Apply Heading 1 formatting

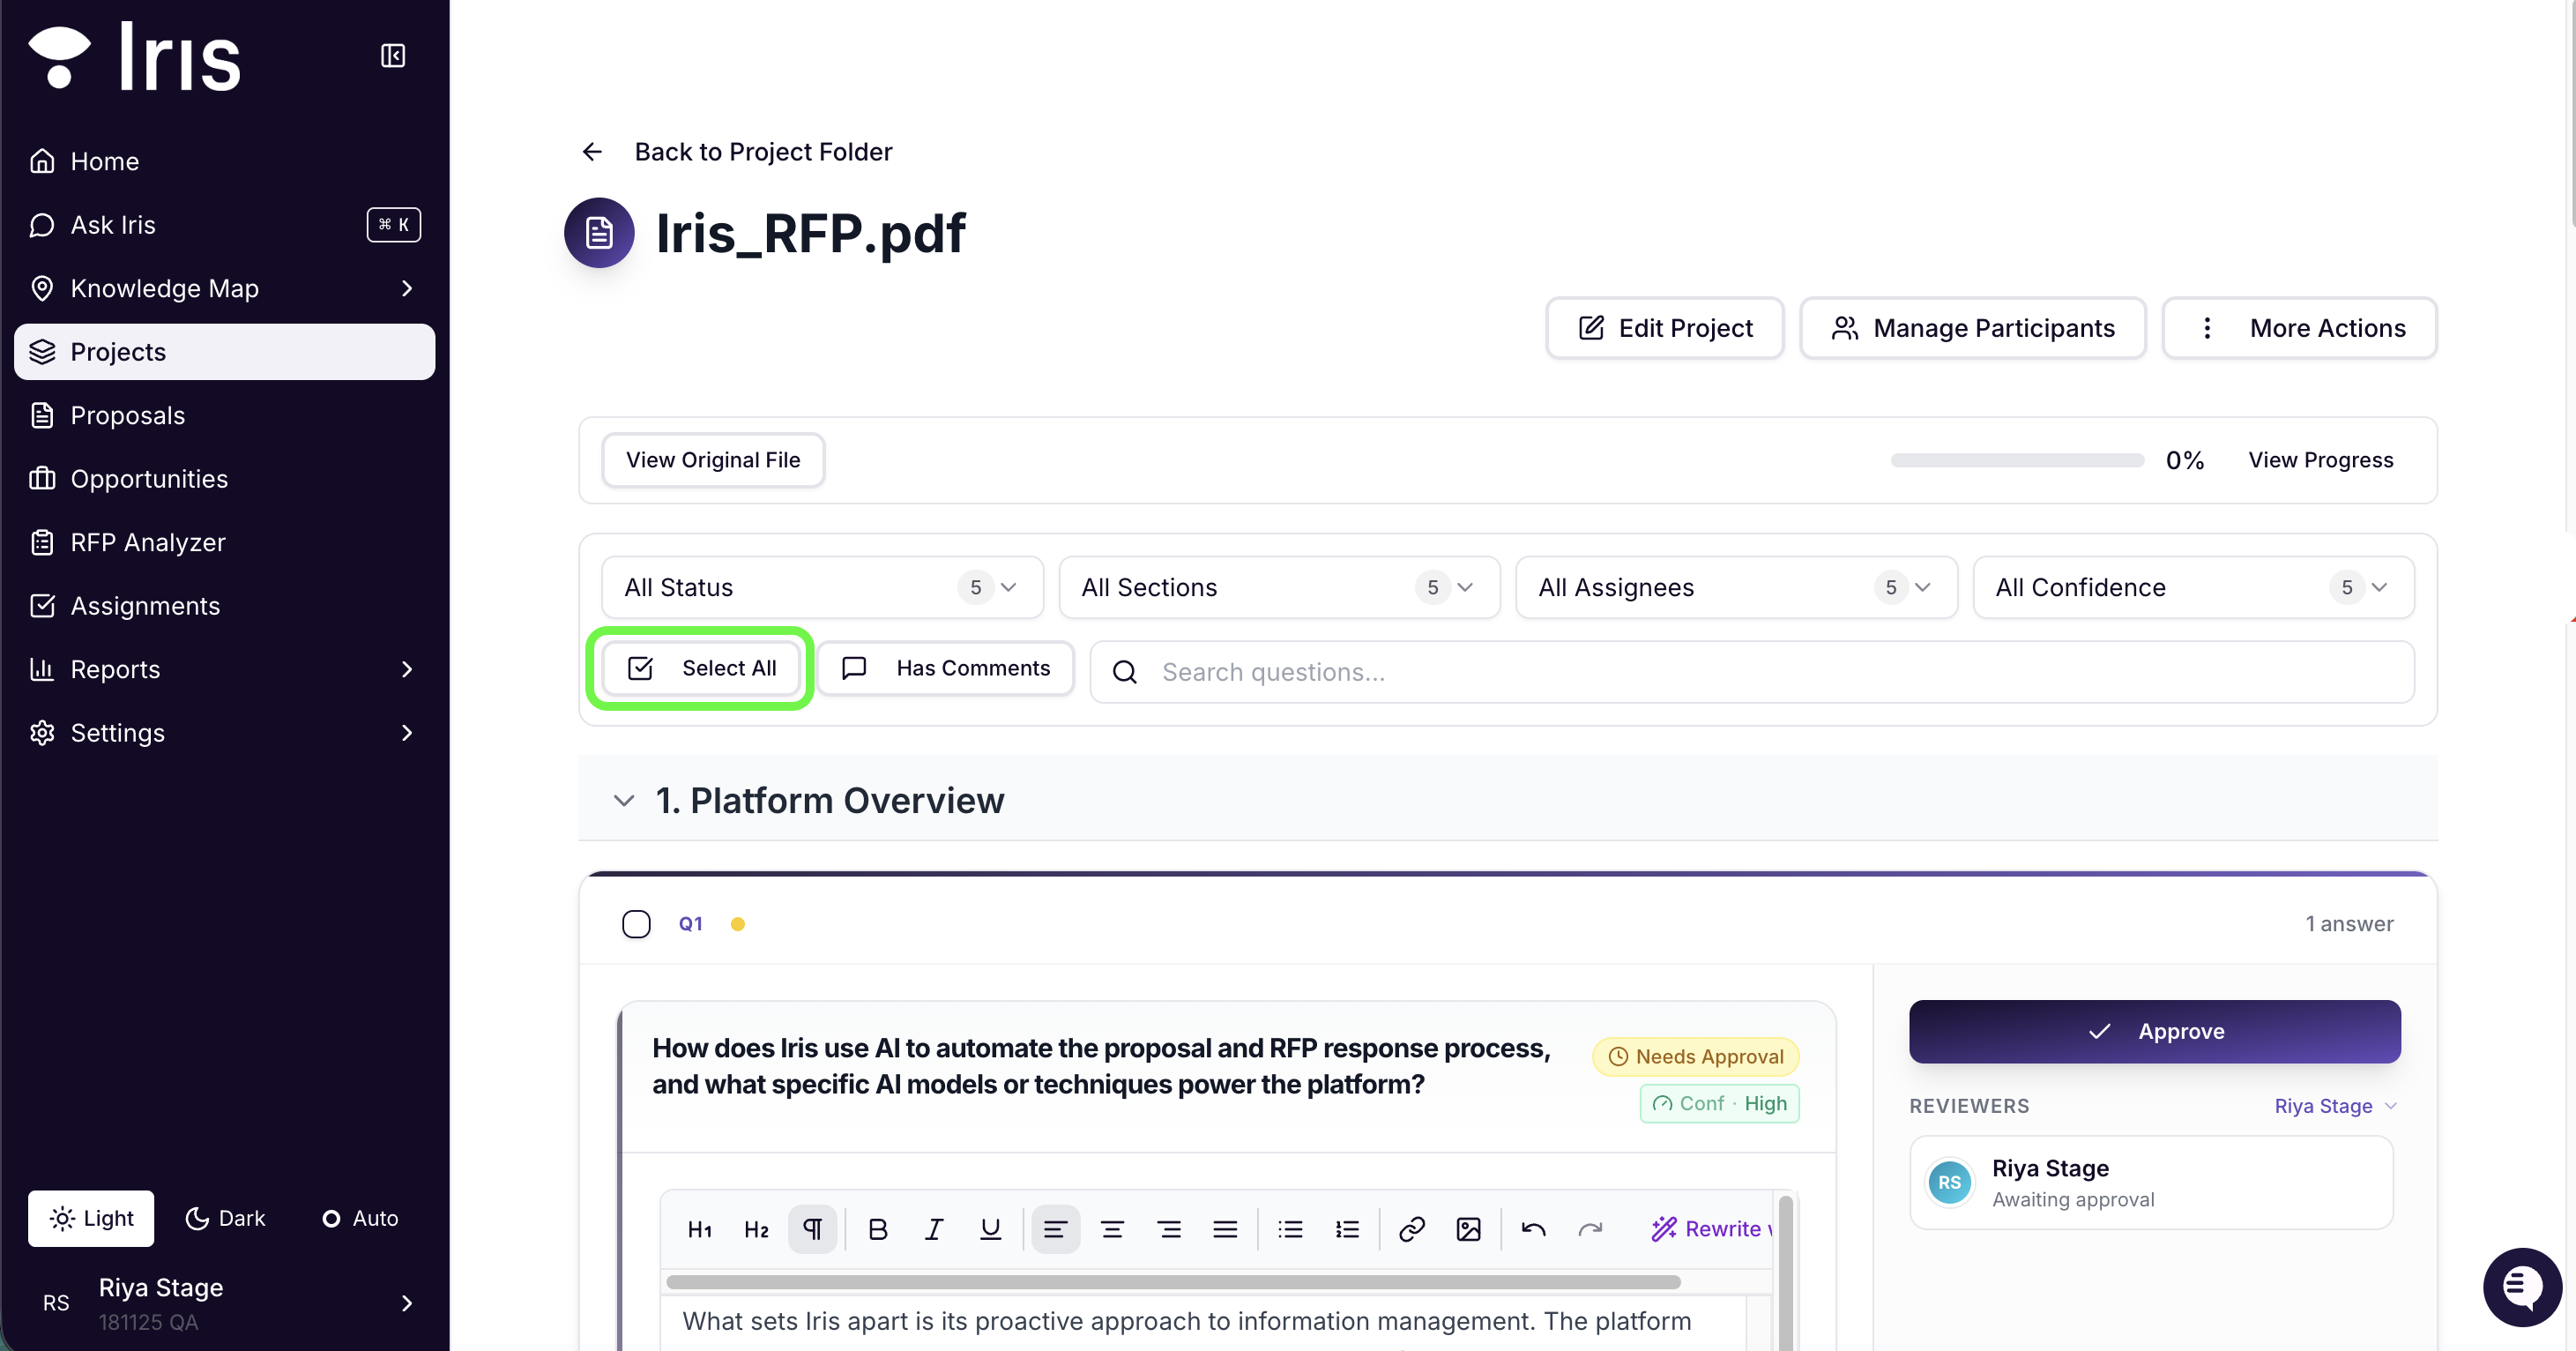click(x=699, y=1229)
